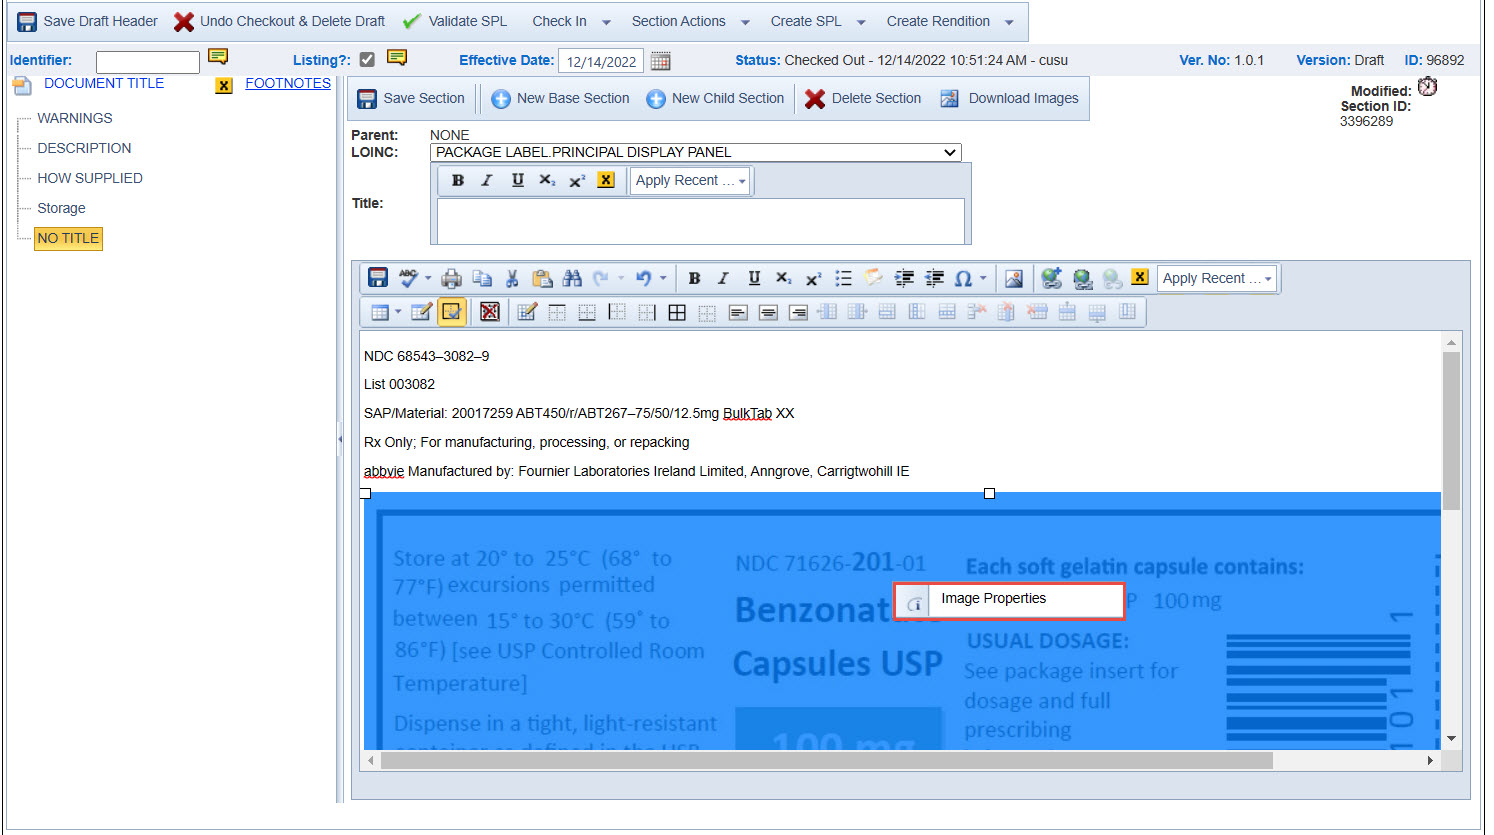
Task: Click the Download Images button
Action: pos(1009,98)
